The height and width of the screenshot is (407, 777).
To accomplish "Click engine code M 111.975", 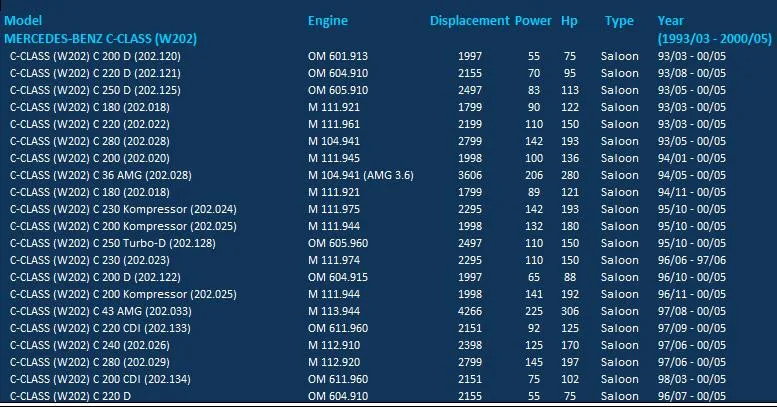I will pos(334,209).
